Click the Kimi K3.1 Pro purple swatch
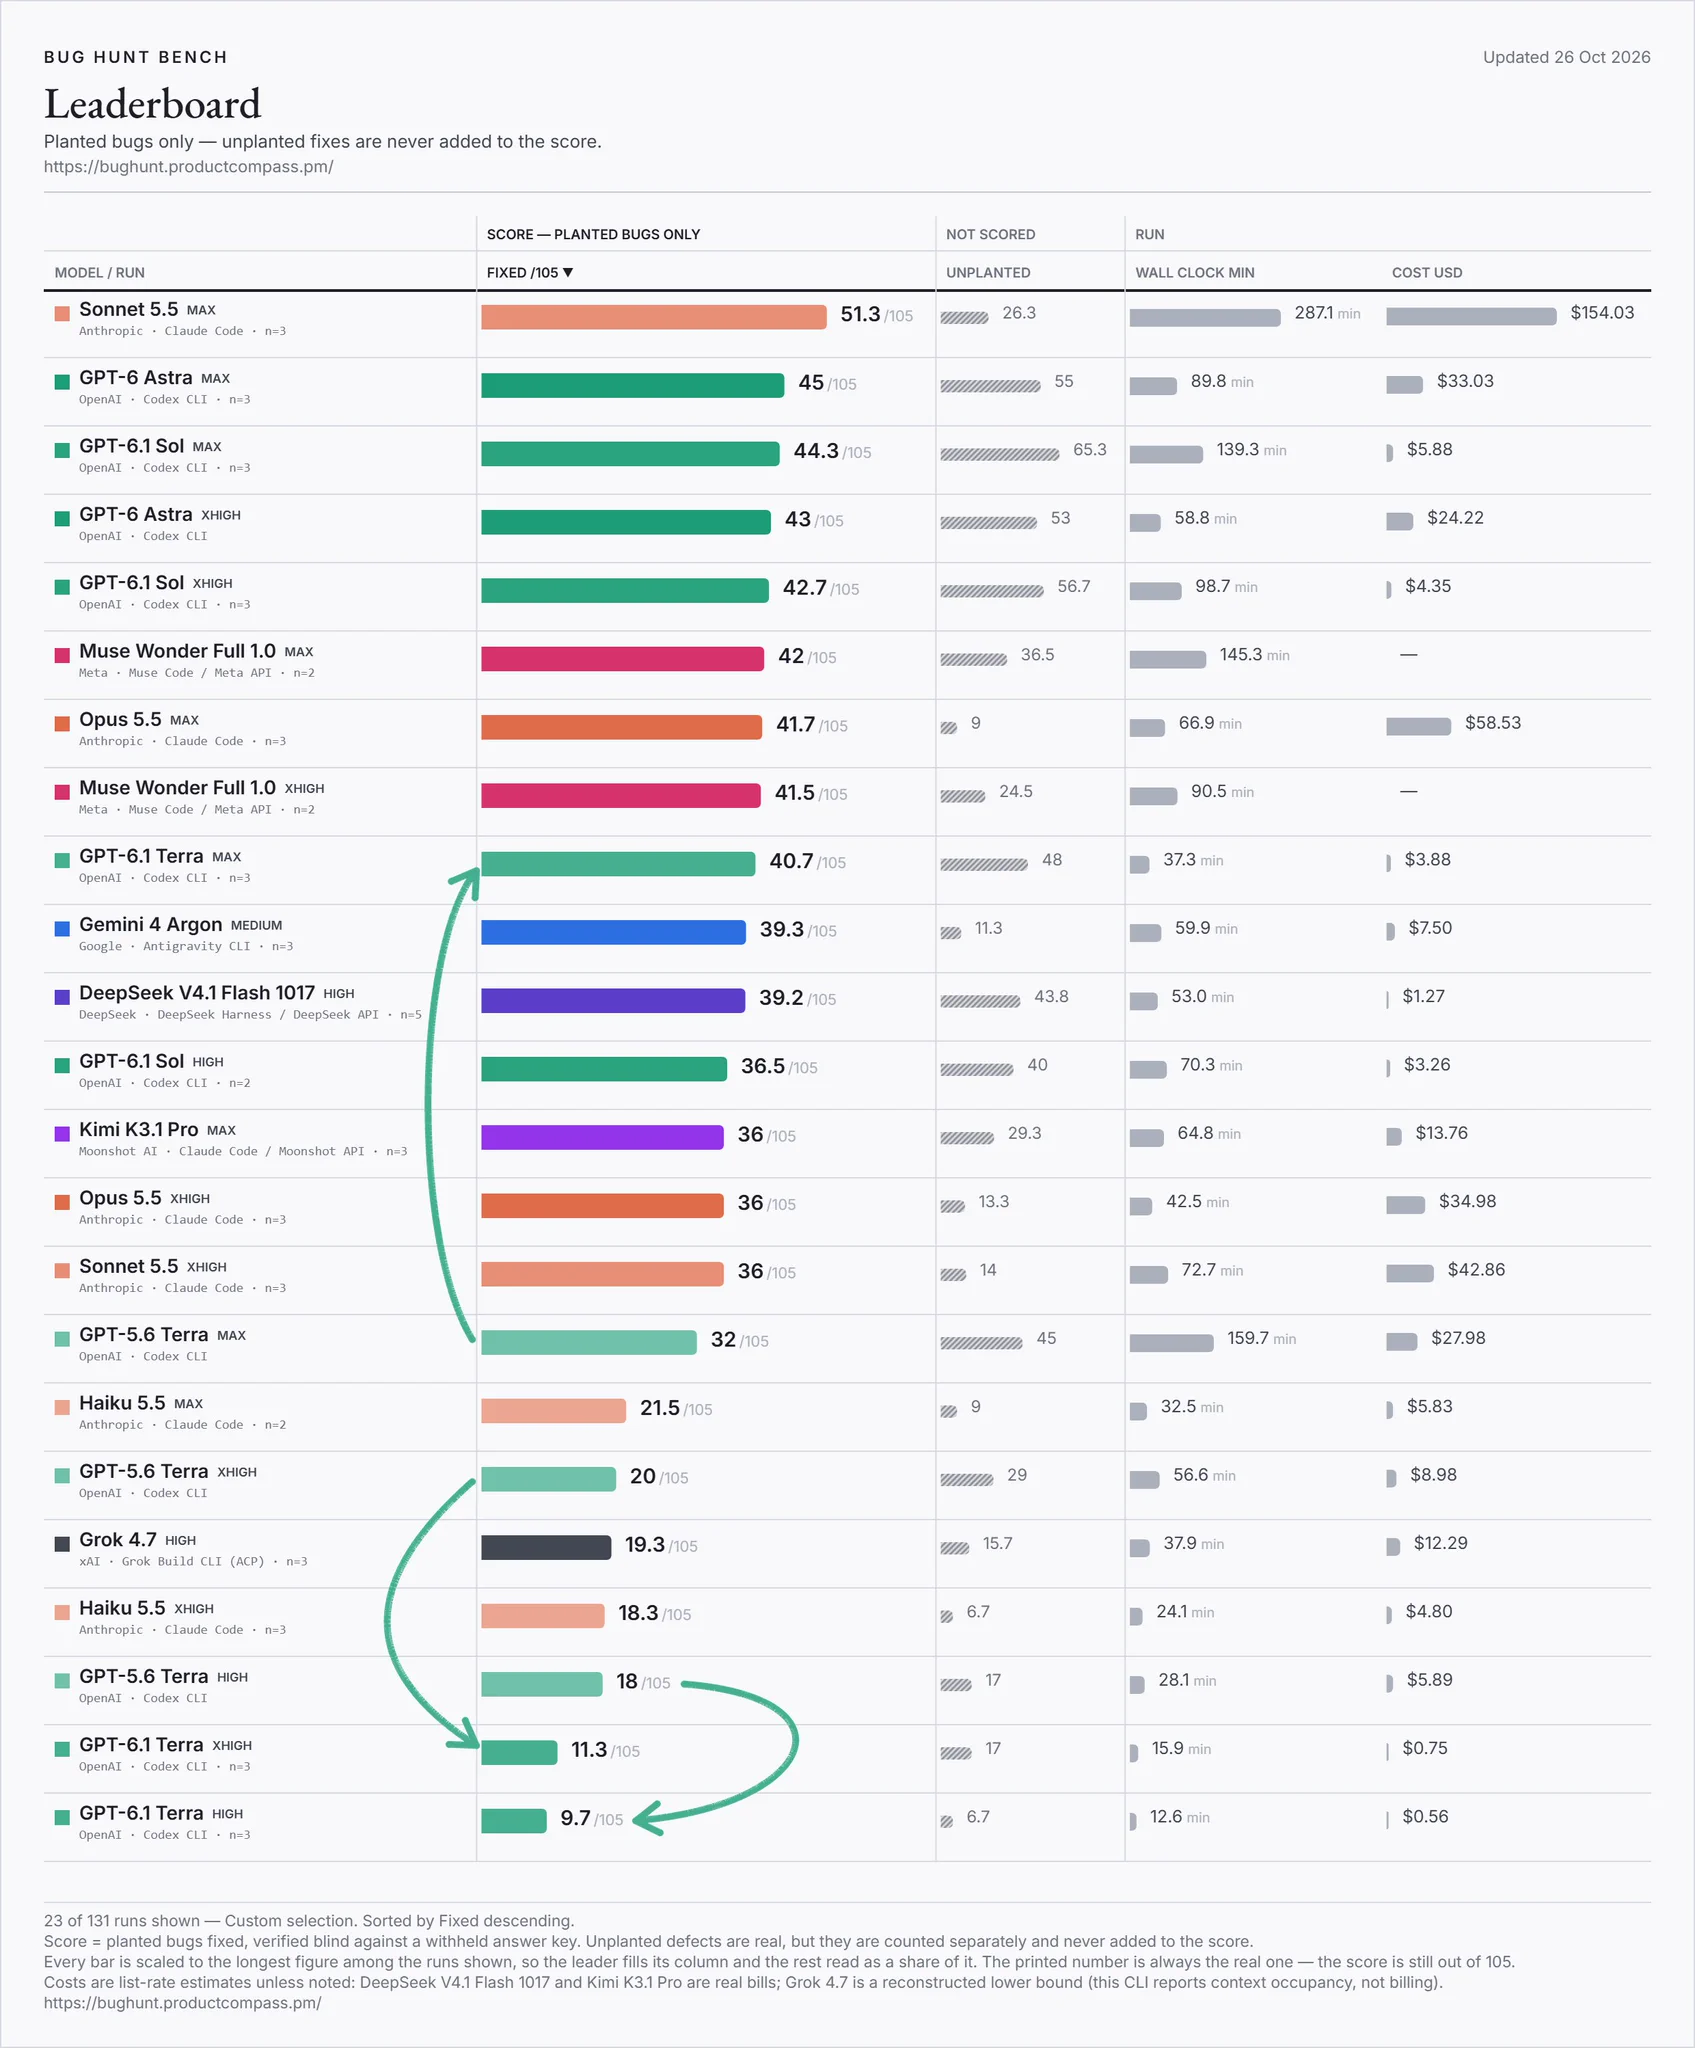Image resolution: width=1695 pixels, height=2048 pixels. tap(62, 1133)
